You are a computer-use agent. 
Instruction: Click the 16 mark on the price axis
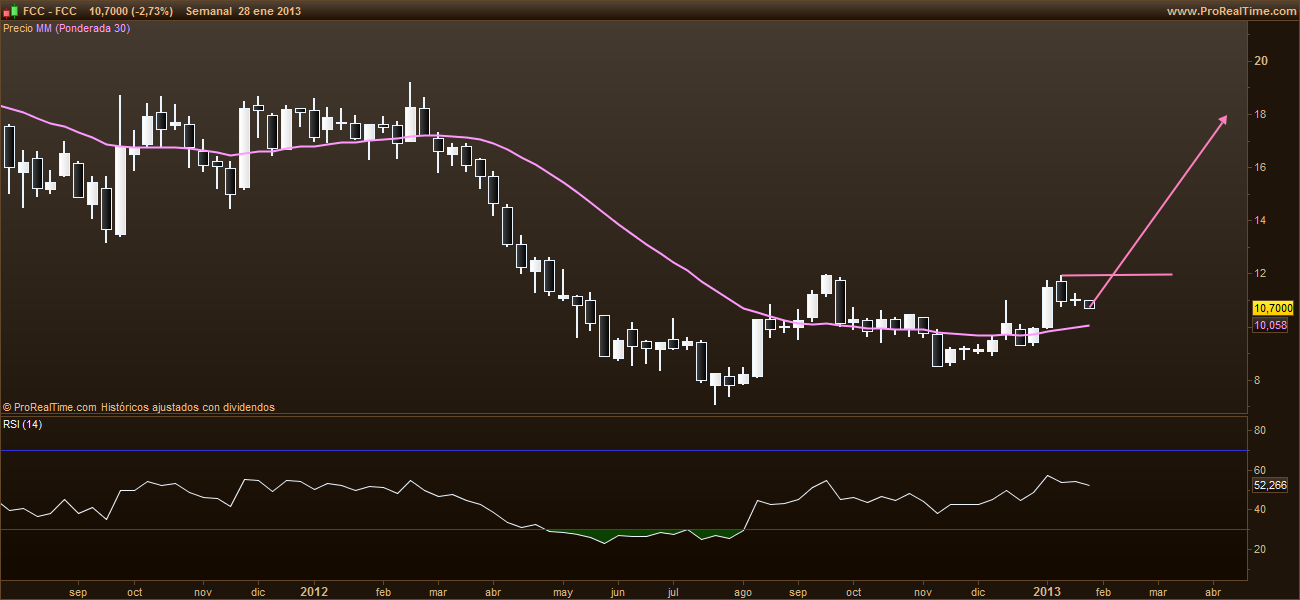1261,167
